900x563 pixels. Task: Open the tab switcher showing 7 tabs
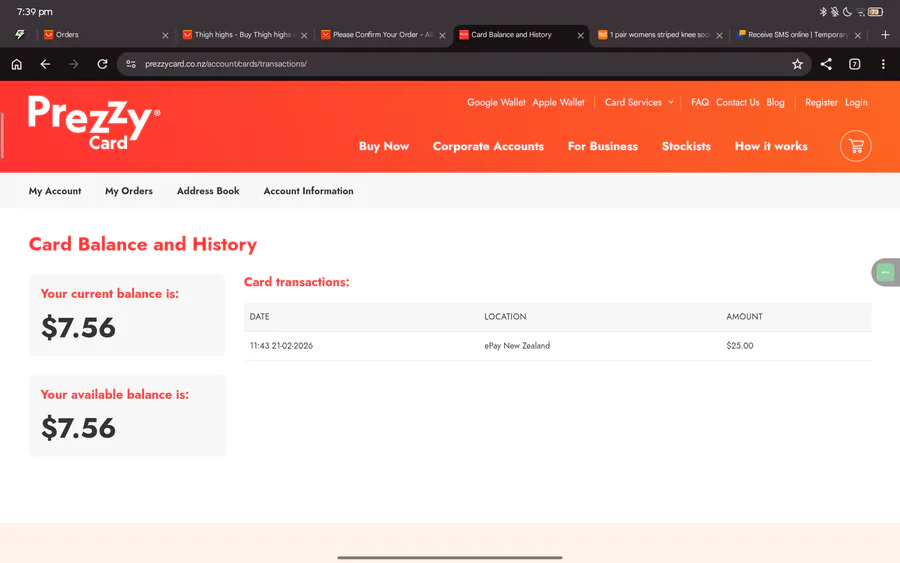(855, 64)
